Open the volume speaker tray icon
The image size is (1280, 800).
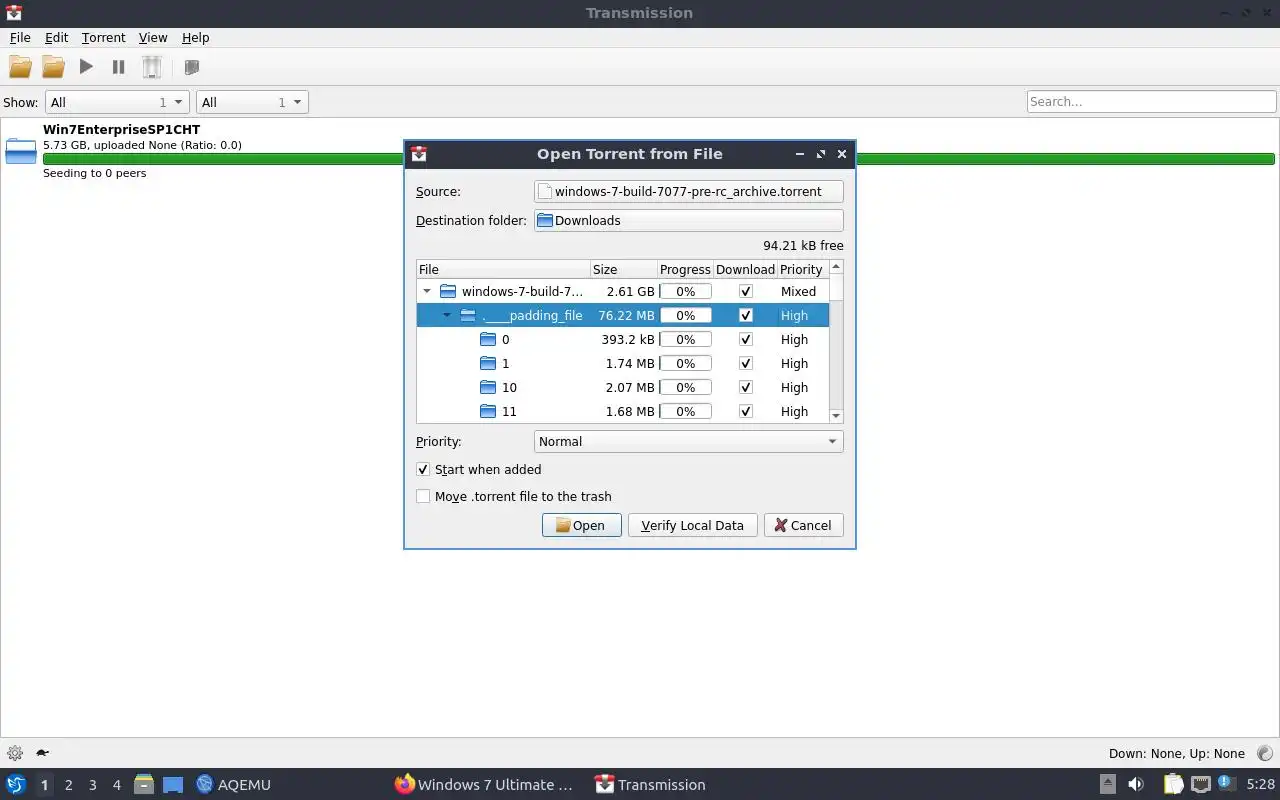1136,784
